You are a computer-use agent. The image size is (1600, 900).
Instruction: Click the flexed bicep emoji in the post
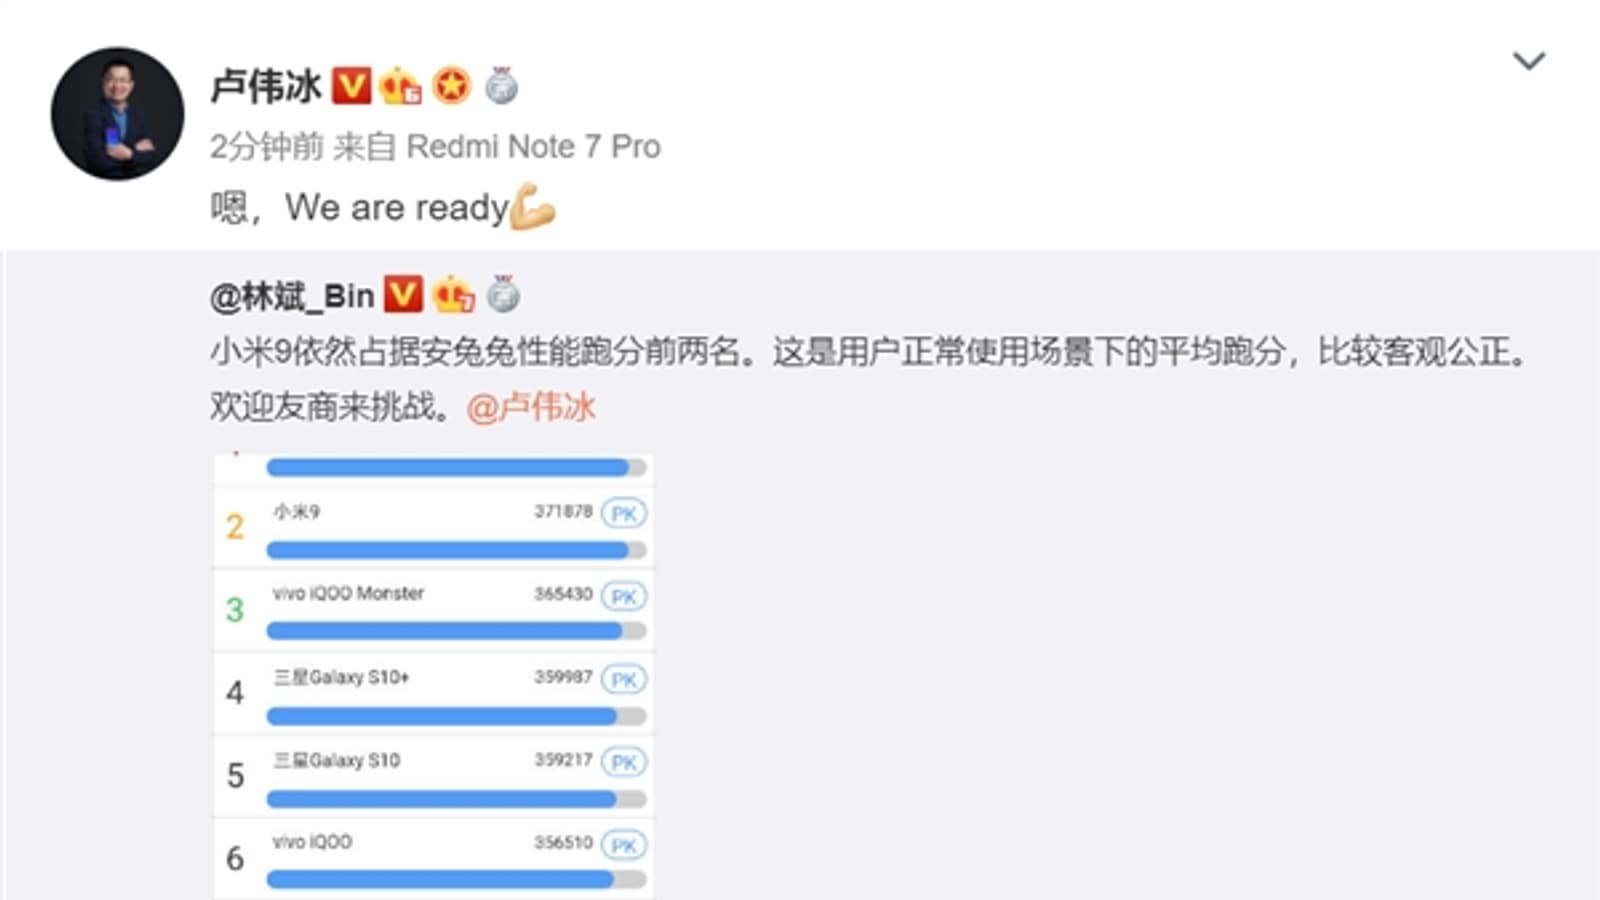[x=532, y=207]
